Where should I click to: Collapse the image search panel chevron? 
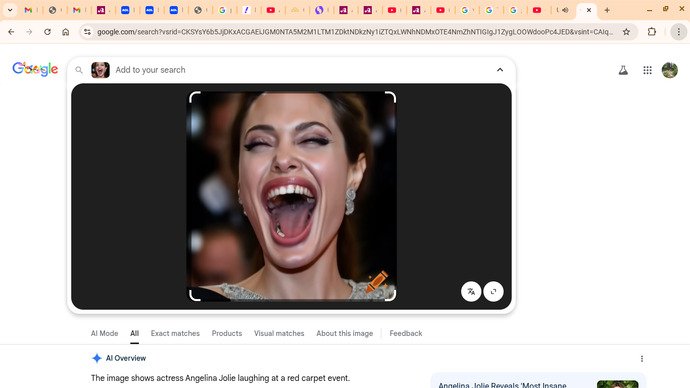click(x=500, y=70)
